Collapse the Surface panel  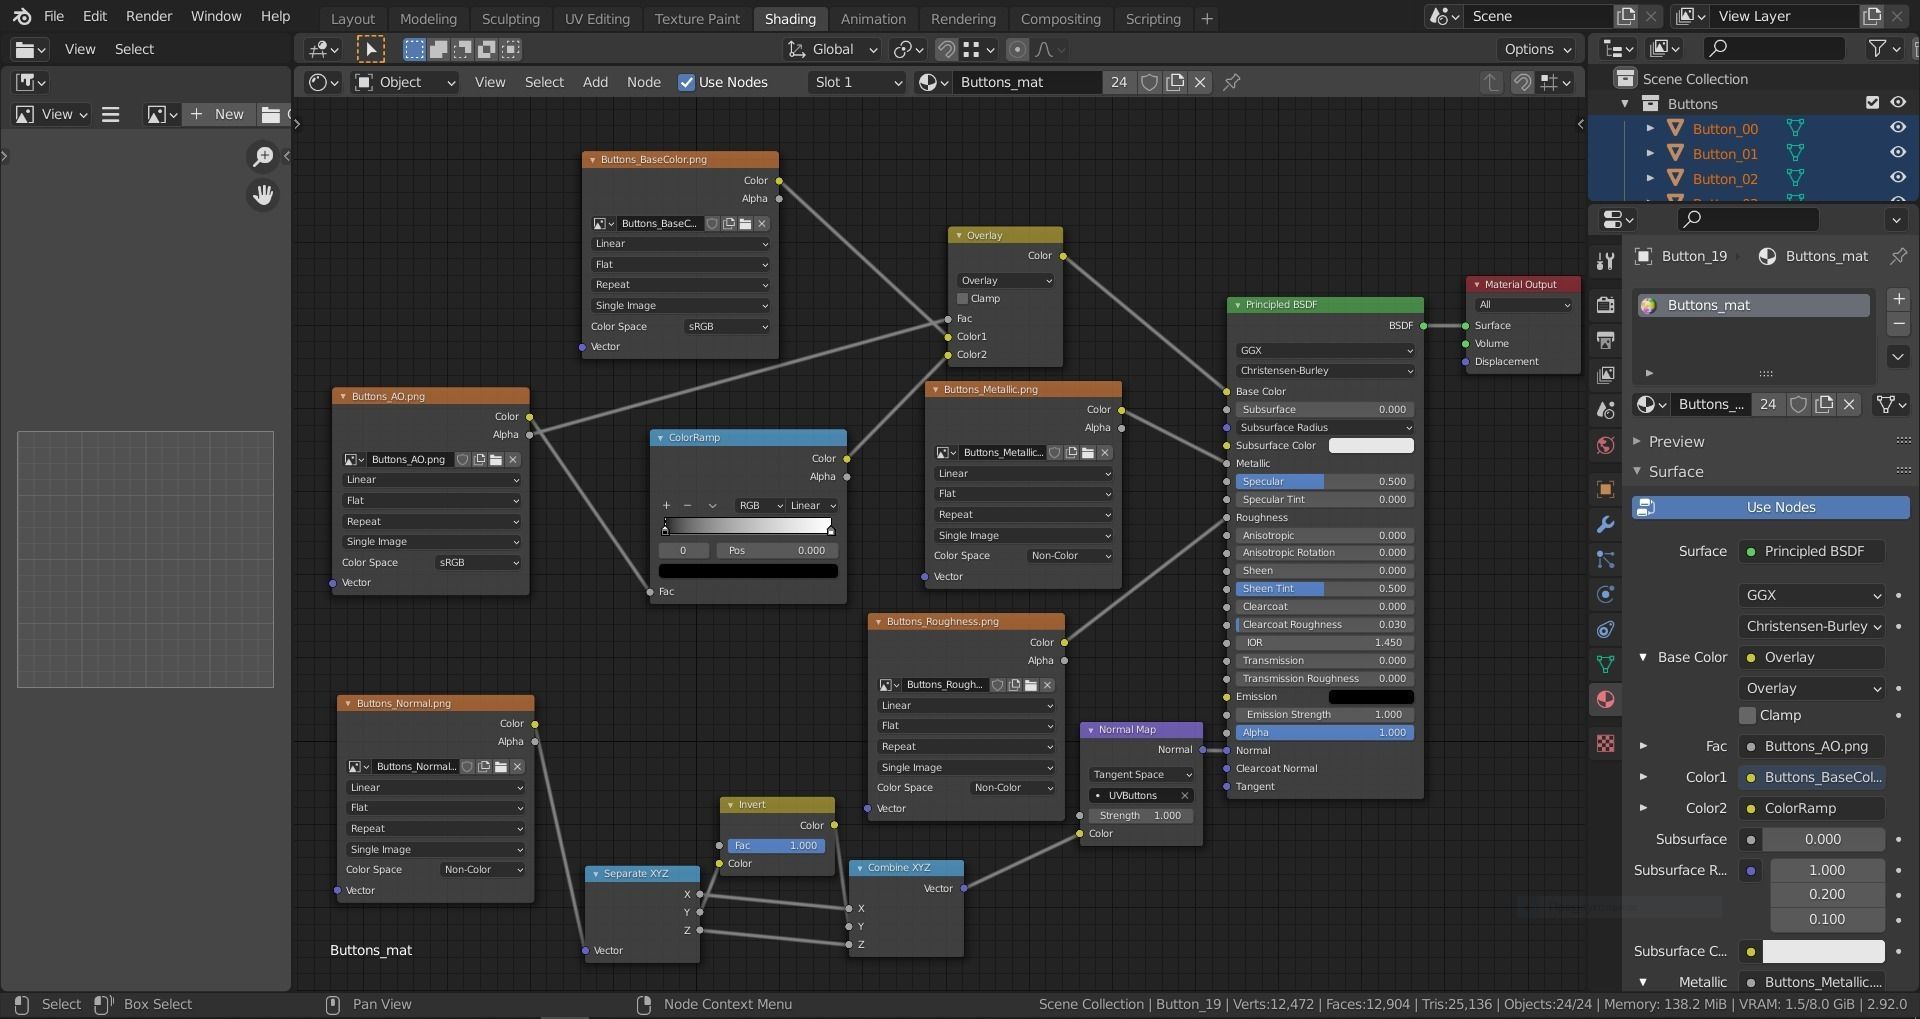(x=1676, y=471)
